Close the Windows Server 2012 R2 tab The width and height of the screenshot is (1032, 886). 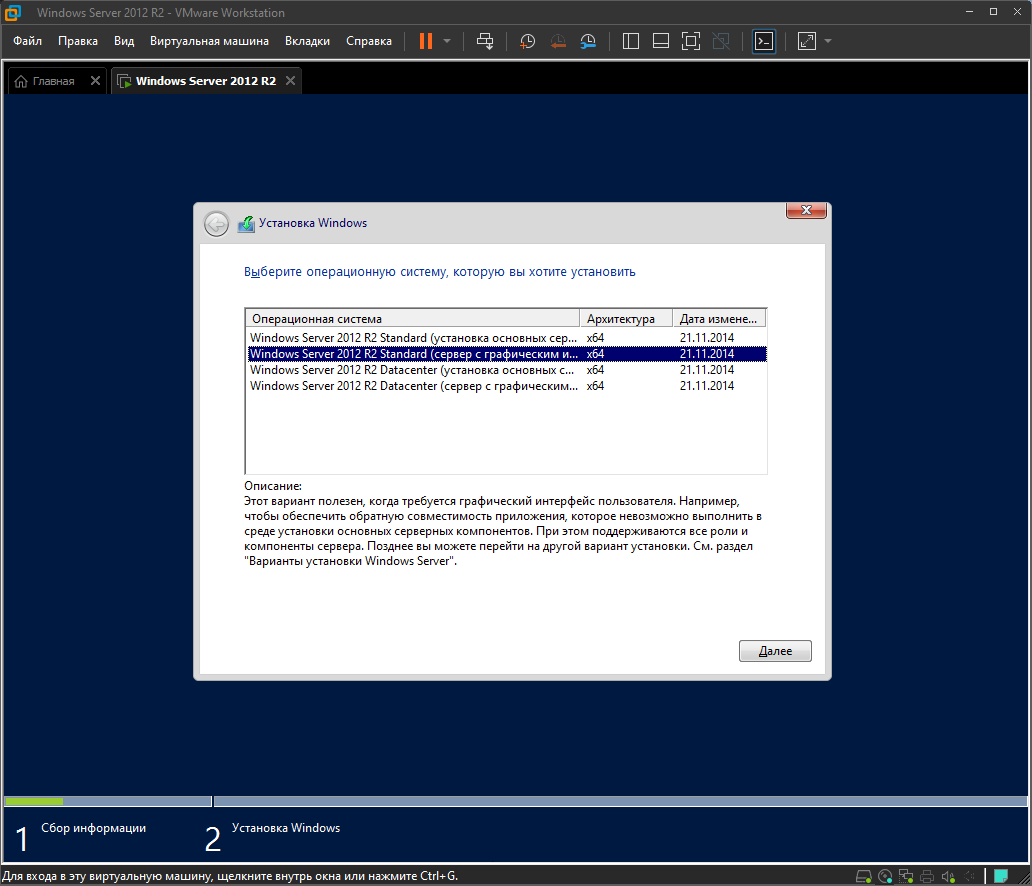(x=290, y=80)
